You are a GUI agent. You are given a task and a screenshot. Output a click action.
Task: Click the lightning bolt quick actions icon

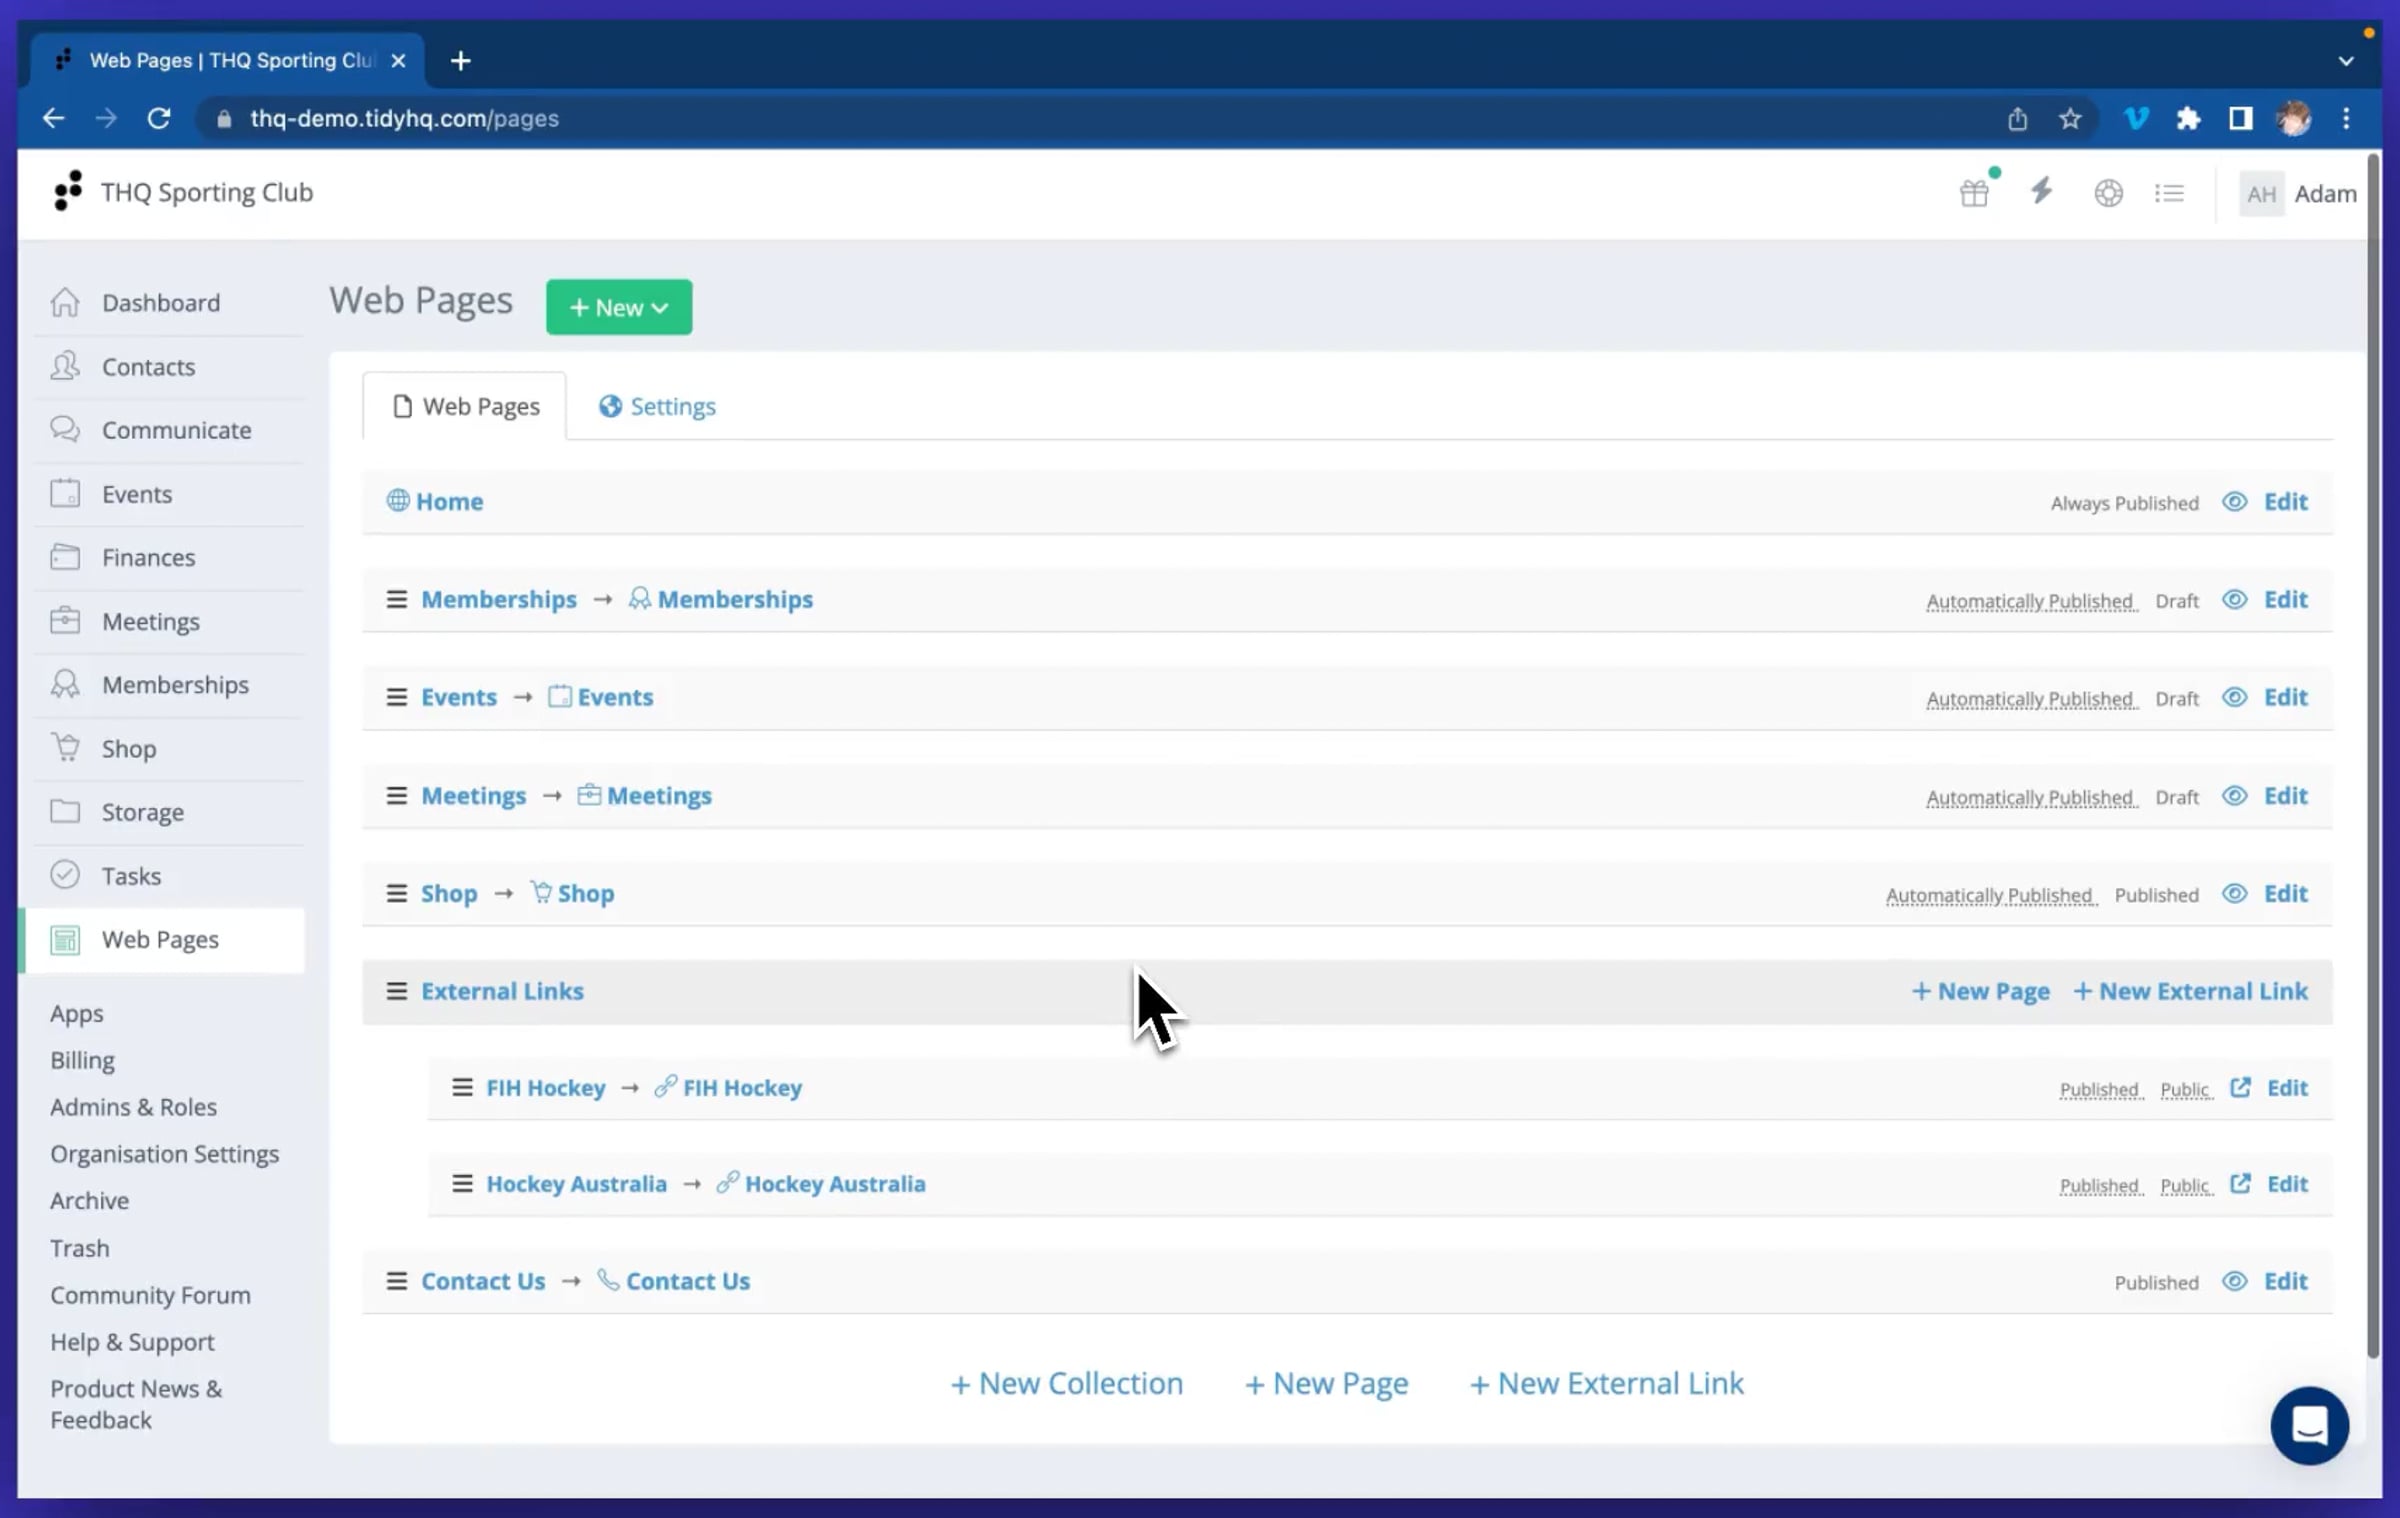pos(2041,192)
